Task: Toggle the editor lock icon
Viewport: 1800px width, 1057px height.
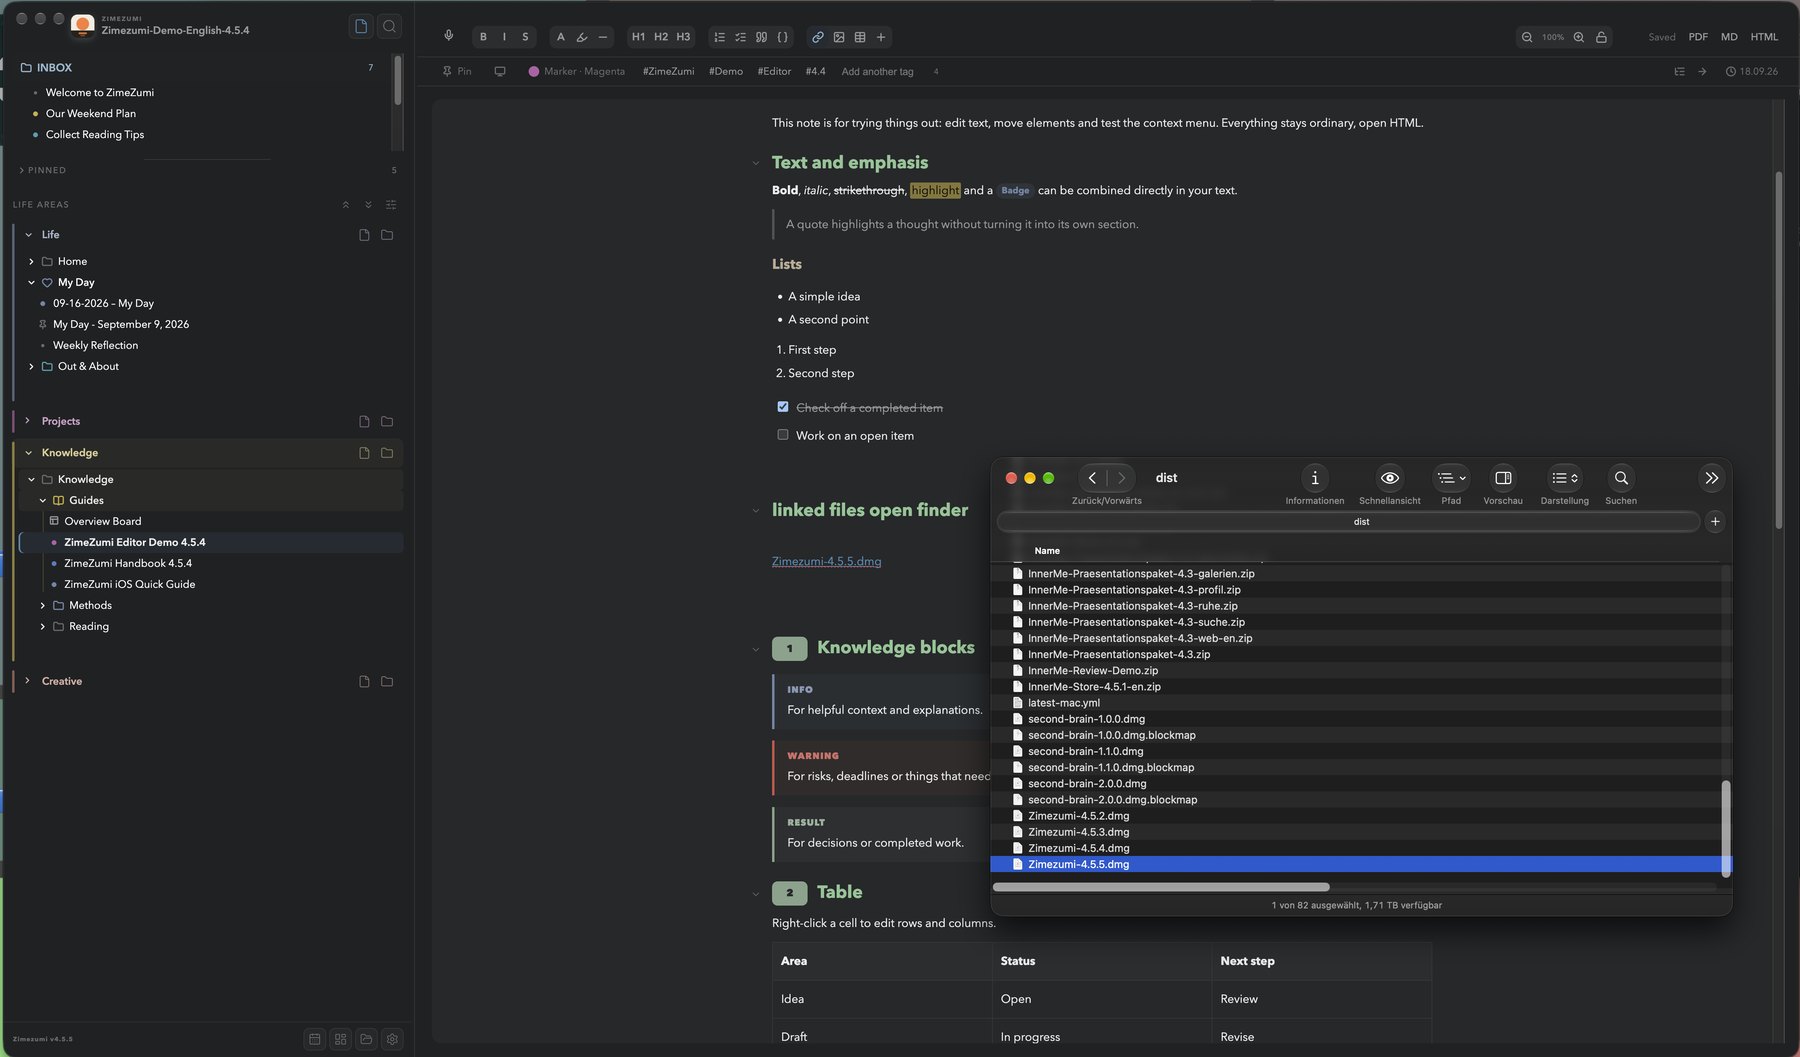Action: coord(1601,37)
